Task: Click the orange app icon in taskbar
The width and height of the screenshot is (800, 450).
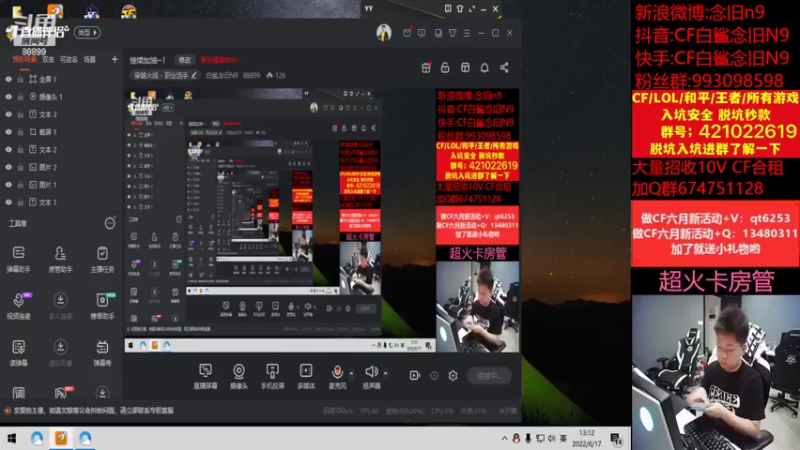Action: tap(61, 438)
